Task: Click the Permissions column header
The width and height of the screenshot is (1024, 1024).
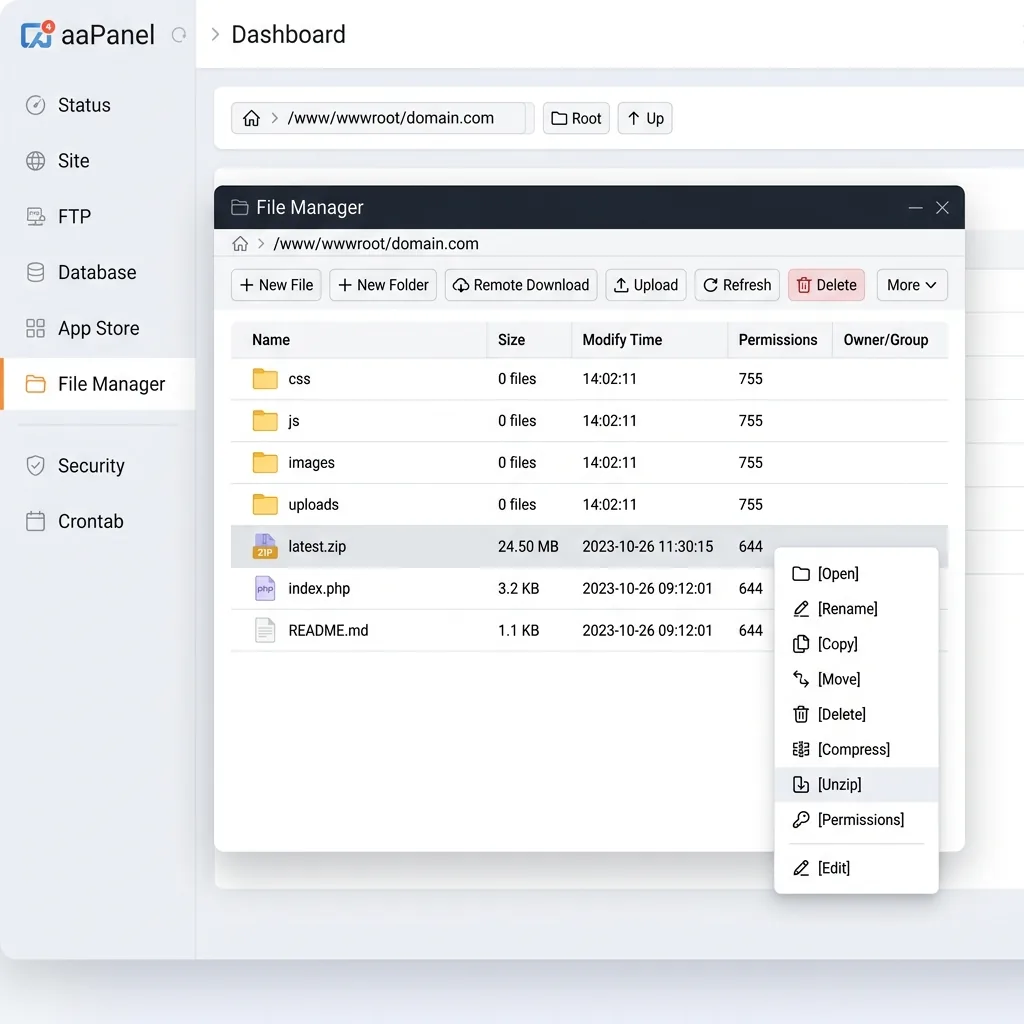Action: pos(778,340)
